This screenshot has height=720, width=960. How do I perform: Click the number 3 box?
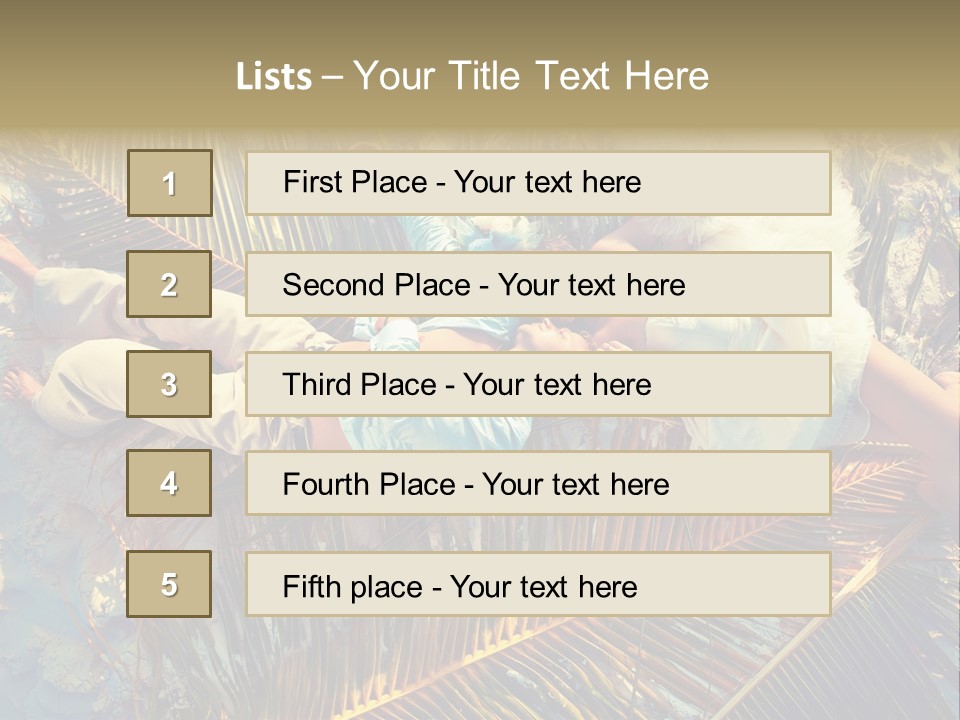coord(169,384)
